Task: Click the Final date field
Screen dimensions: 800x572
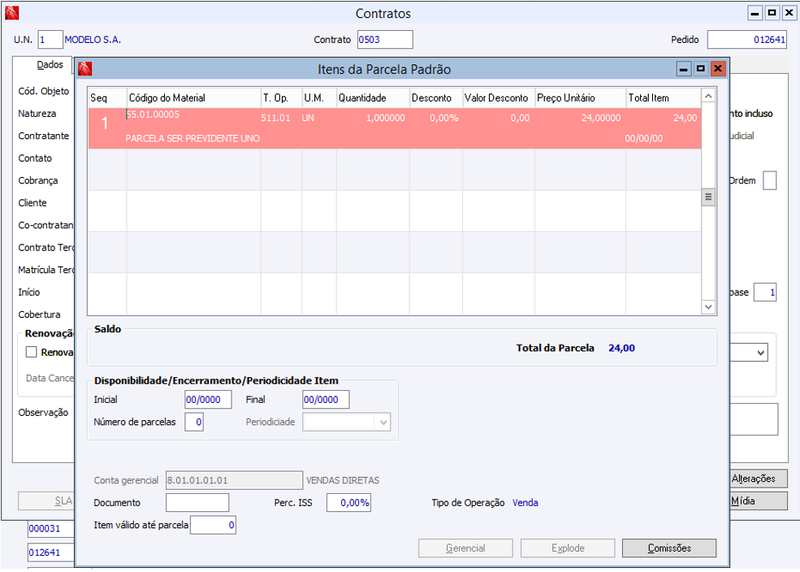Action: (x=326, y=400)
